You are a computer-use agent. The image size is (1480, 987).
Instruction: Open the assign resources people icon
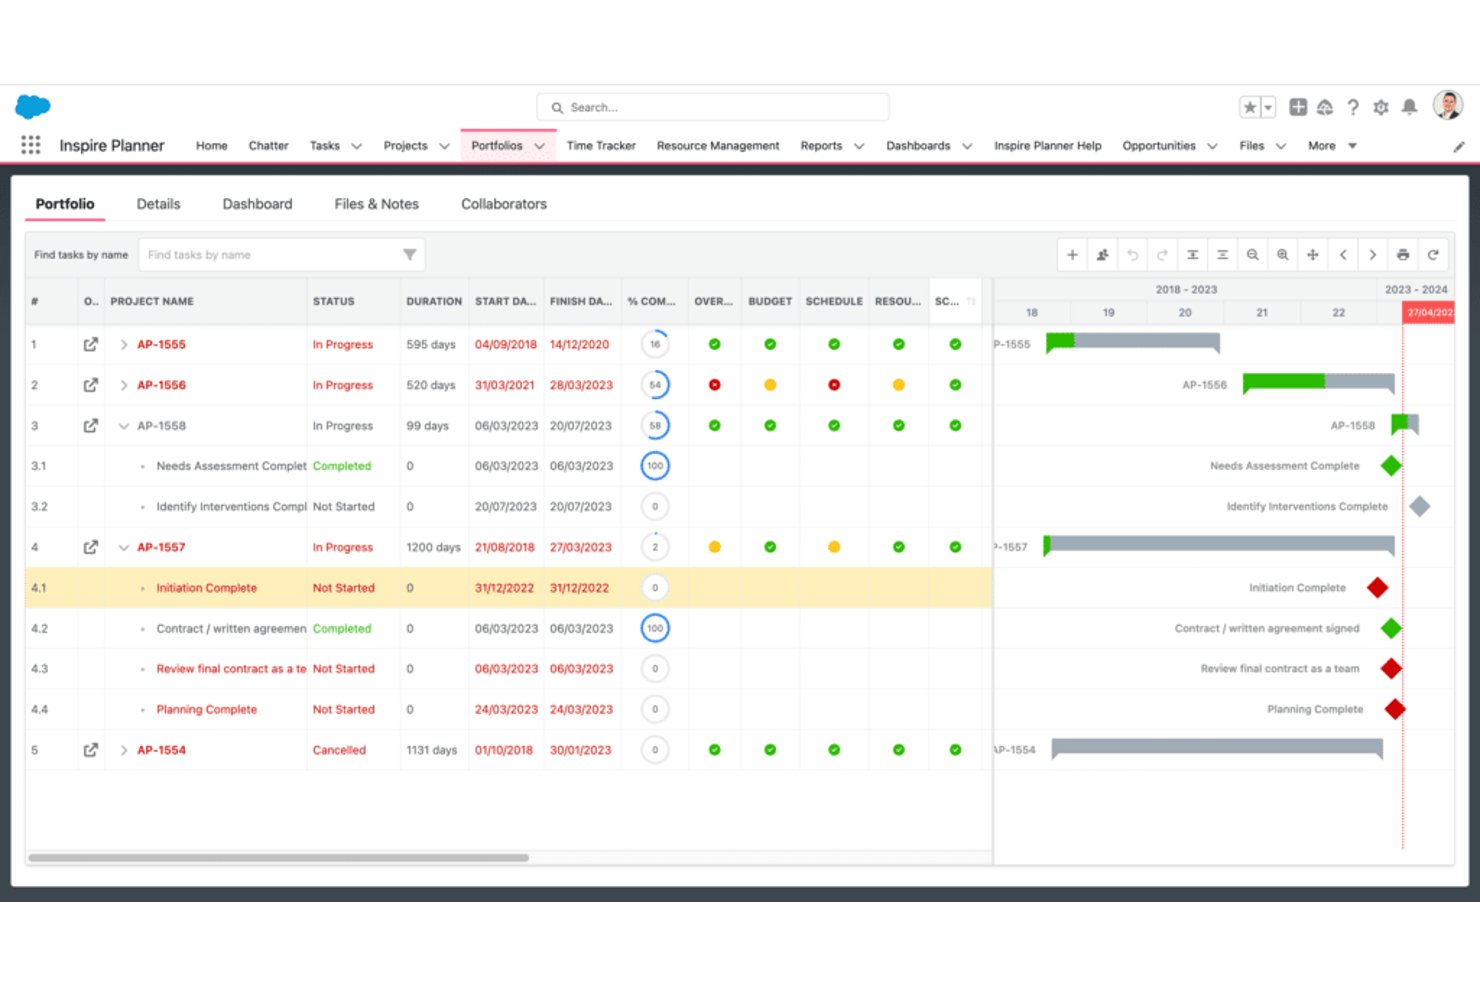click(x=1102, y=255)
